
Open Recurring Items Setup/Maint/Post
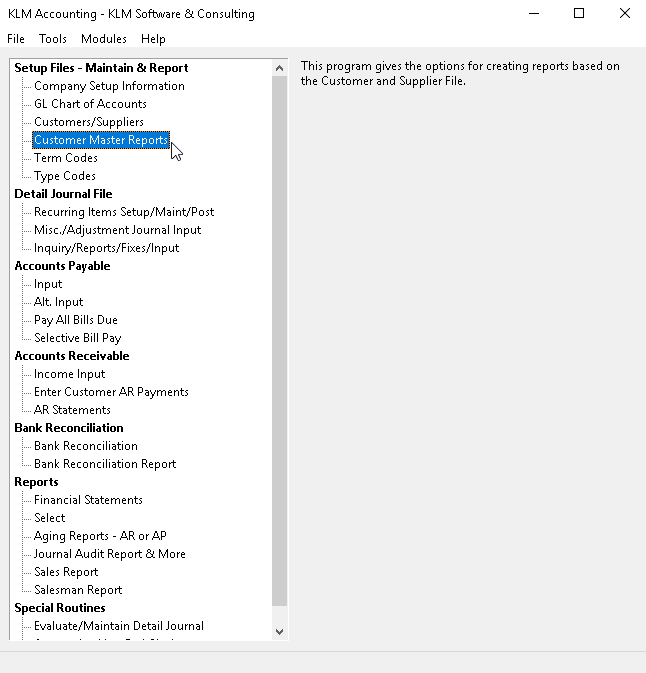(124, 212)
